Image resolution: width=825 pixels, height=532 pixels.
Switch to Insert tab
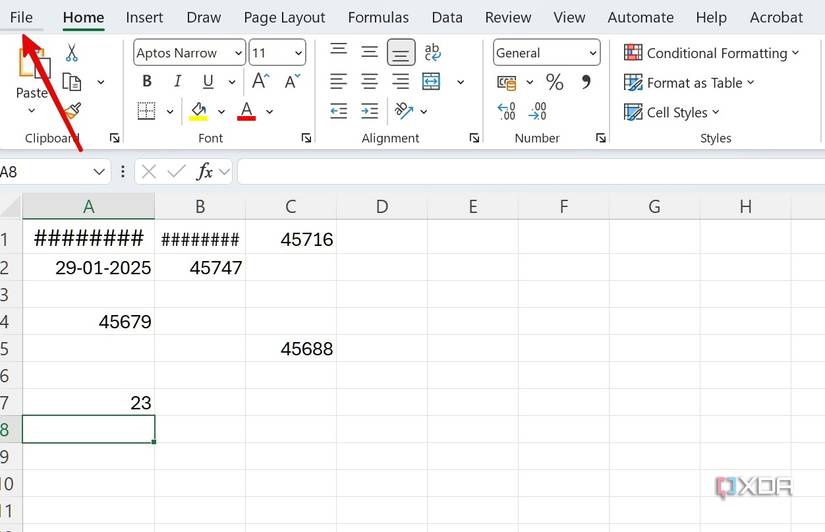[x=144, y=17]
